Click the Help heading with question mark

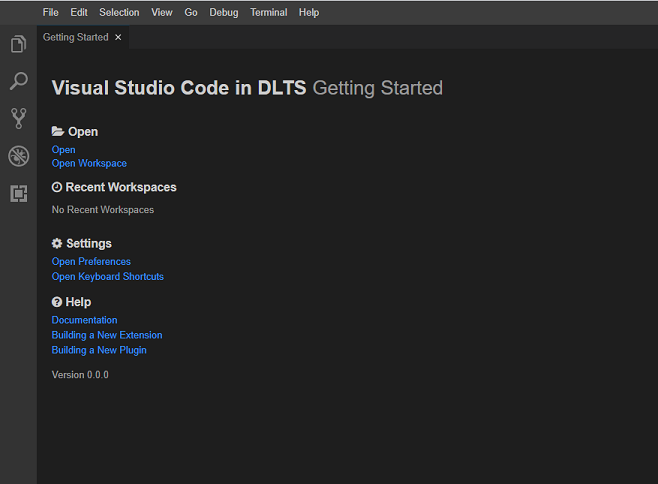(71, 302)
